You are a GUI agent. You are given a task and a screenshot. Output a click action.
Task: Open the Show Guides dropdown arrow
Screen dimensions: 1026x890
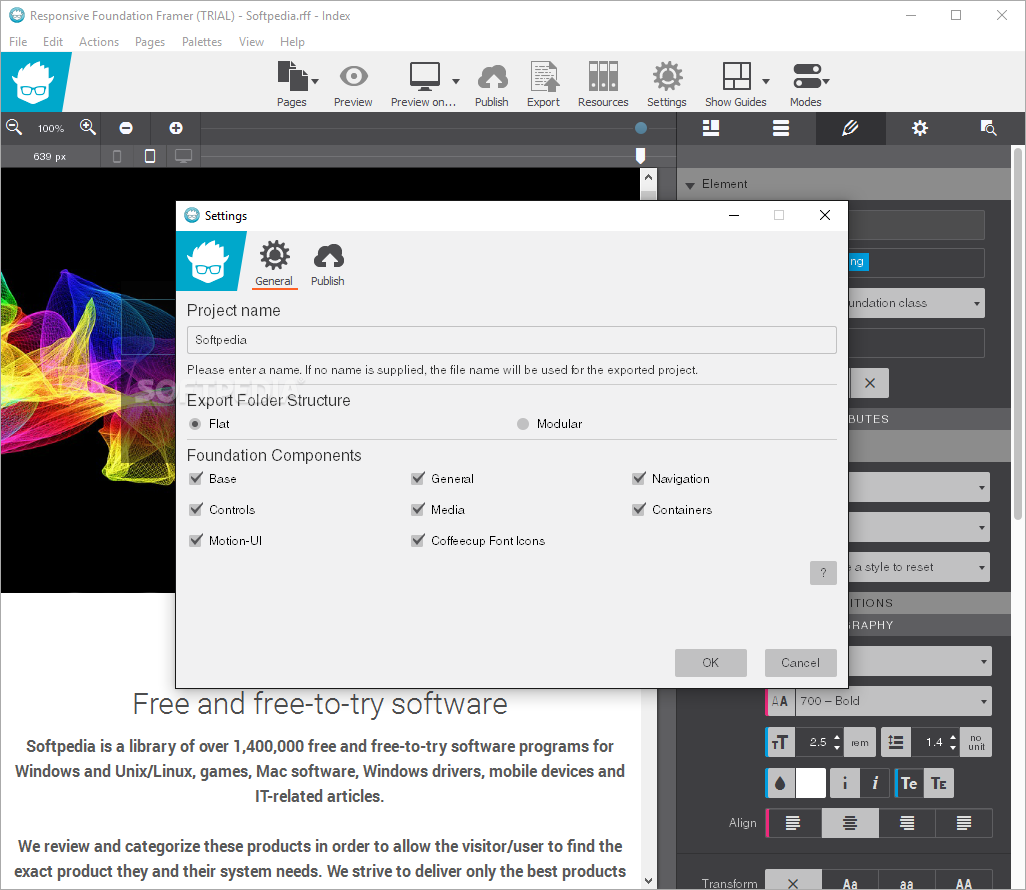[x=766, y=82]
